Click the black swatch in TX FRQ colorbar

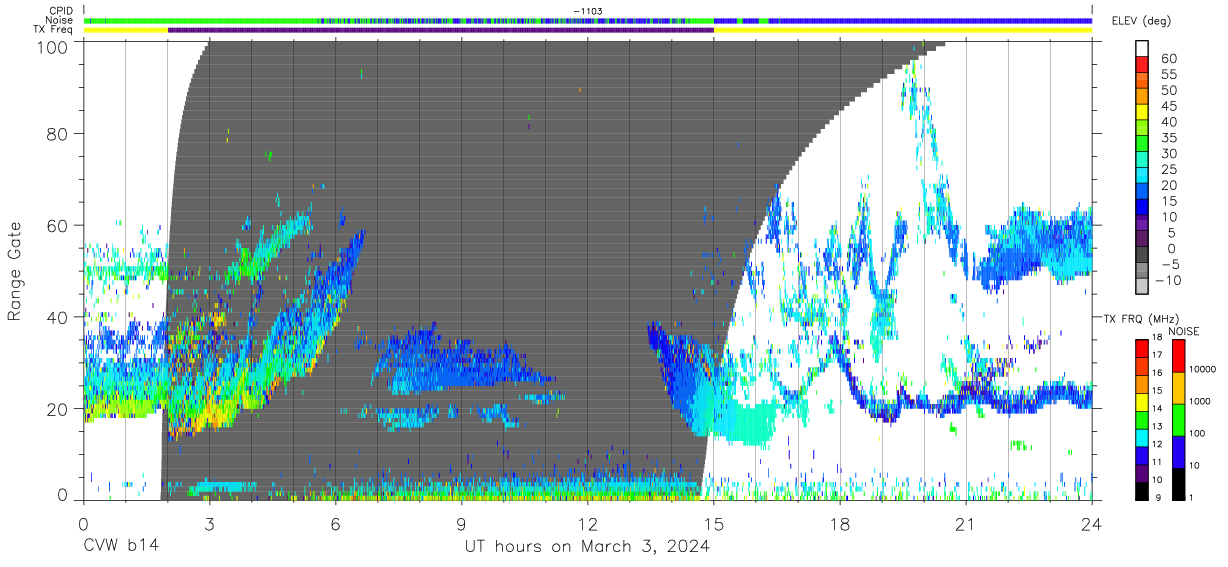pos(1141,491)
